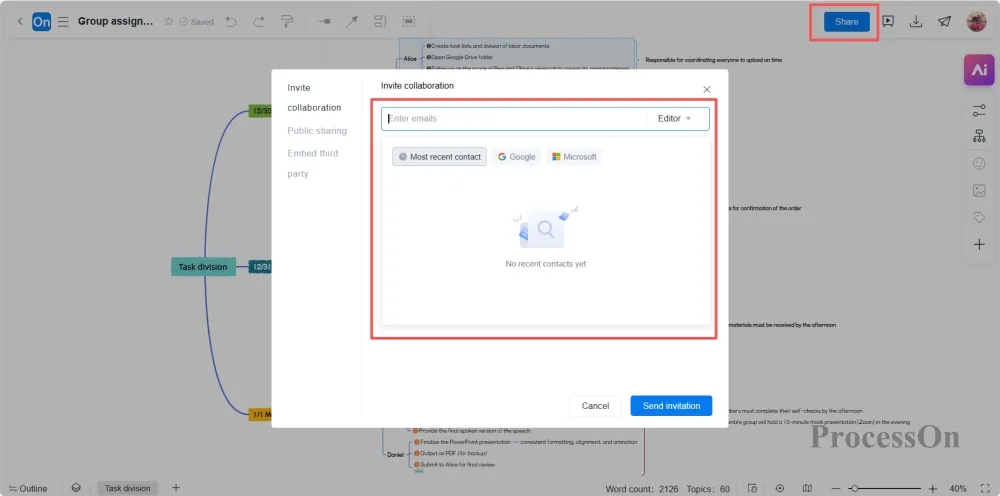Click the download/export icon in top bar
Screen dimensions: 1000x496
point(916,21)
